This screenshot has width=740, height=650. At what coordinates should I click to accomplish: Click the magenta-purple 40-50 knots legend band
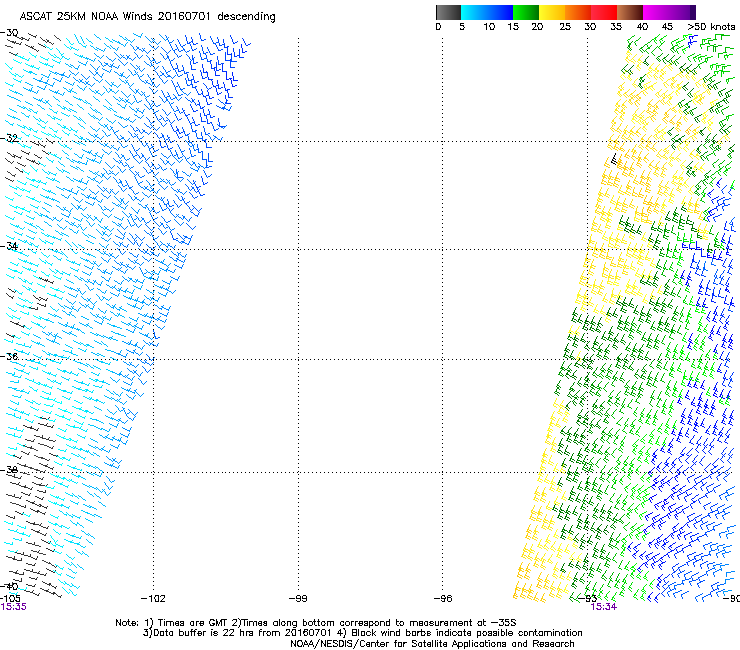pos(669,12)
